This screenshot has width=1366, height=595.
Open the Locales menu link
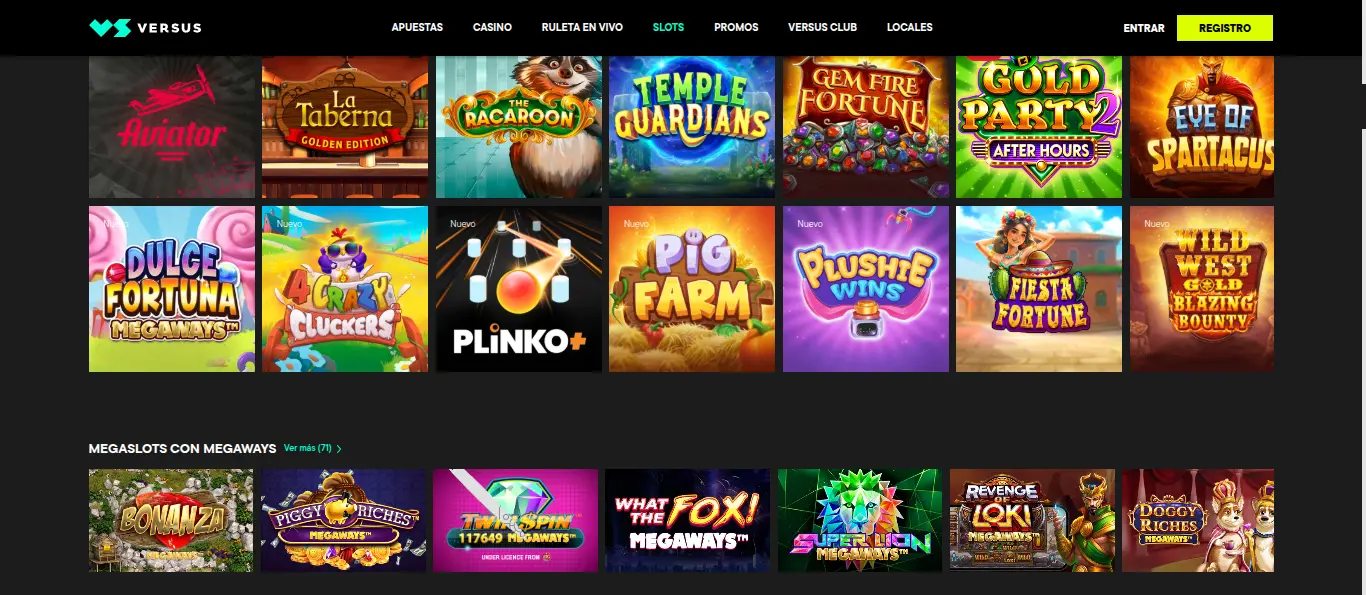coord(910,27)
